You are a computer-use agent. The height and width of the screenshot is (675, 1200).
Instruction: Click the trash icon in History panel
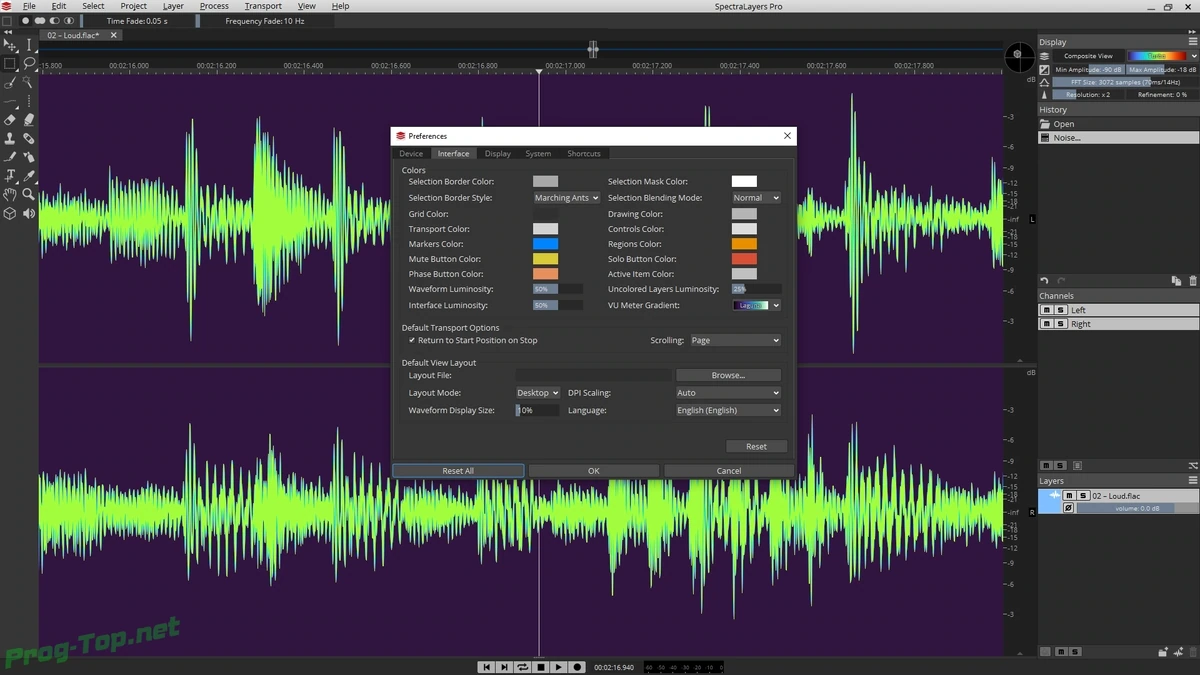[1193, 281]
